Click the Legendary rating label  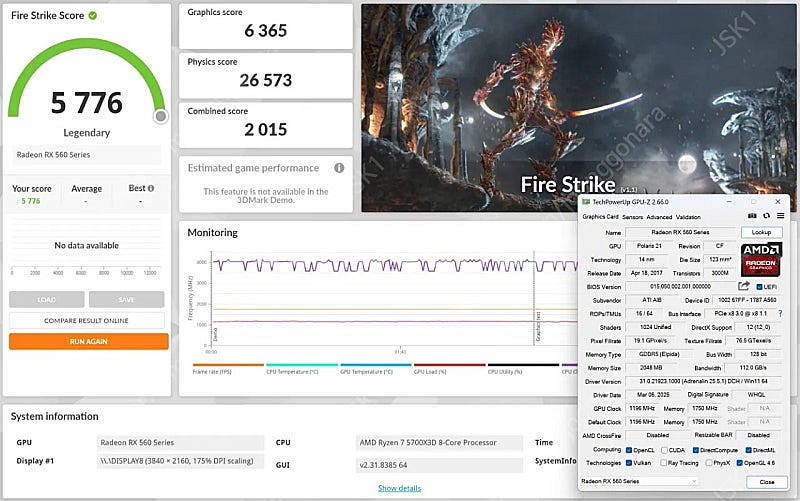[x=87, y=133]
